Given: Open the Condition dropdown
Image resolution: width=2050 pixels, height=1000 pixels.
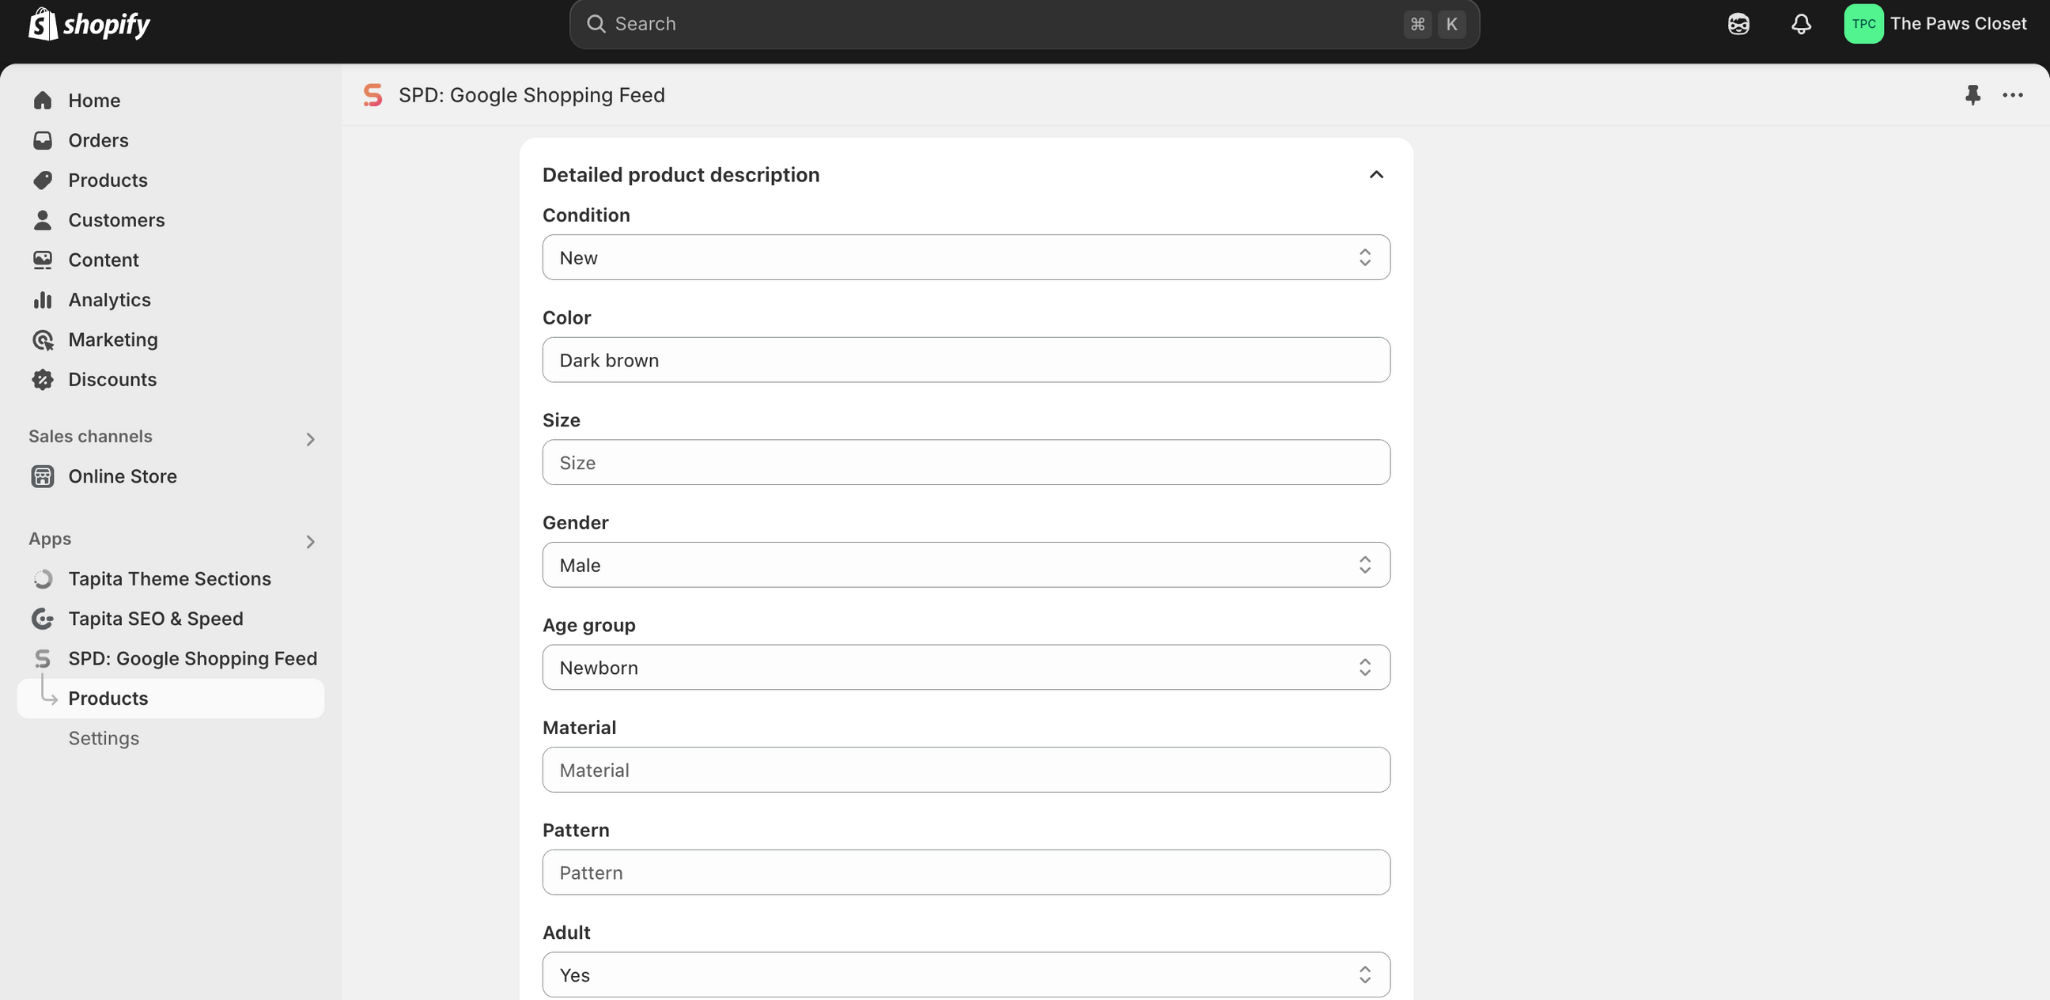Looking at the screenshot, I should pos(966,258).
